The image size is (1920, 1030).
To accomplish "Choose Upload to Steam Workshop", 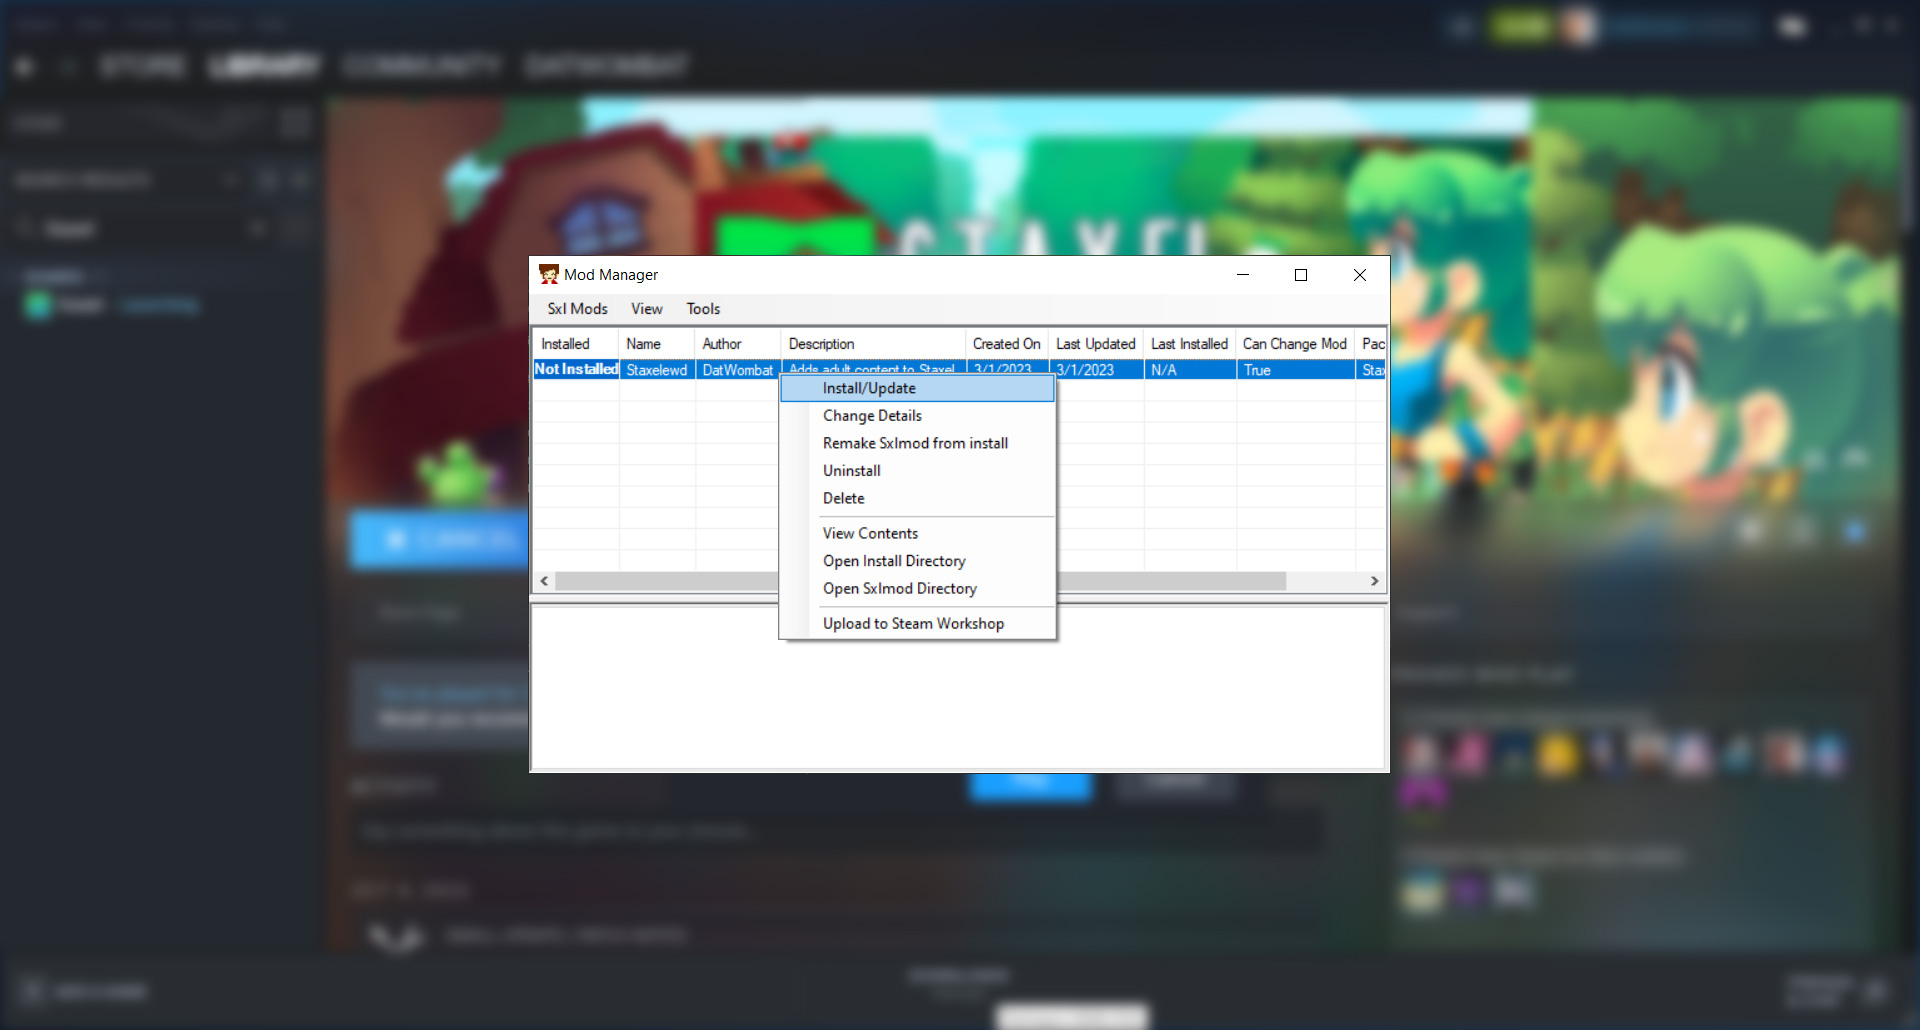I will (x=917, y=624).
